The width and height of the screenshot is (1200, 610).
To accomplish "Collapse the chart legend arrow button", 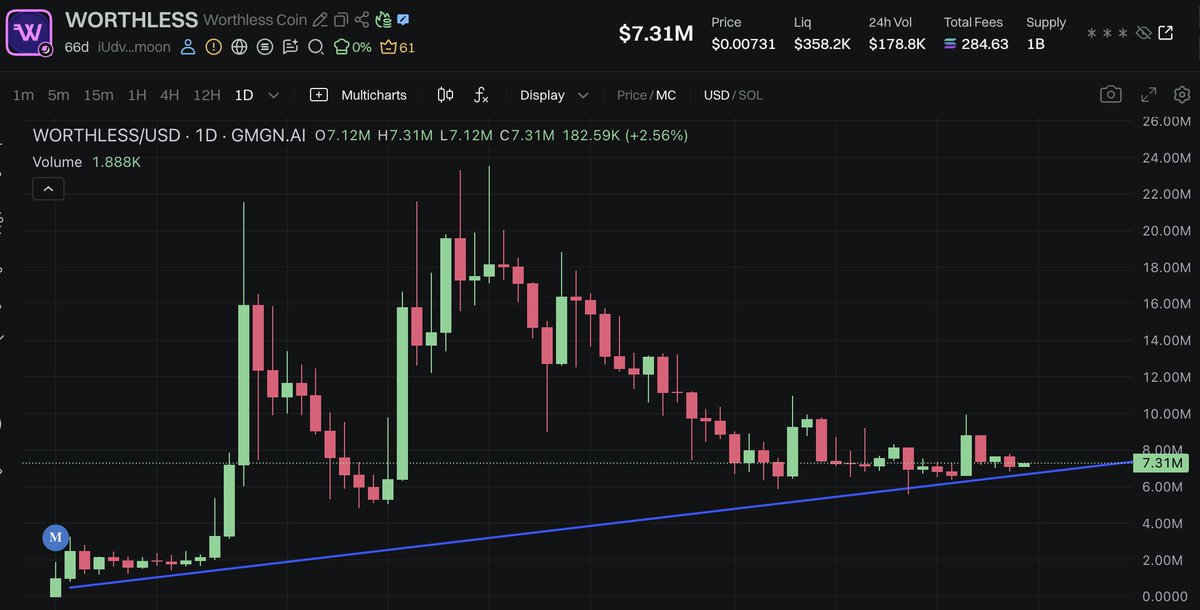I will pyautogui.click(x=48, y=188).
